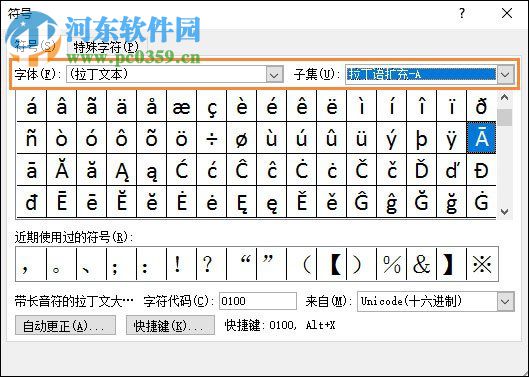The height and width of the screenshot is (377, 529).
Task: Select the ü umlaut symbol
Action: (361, 138)
